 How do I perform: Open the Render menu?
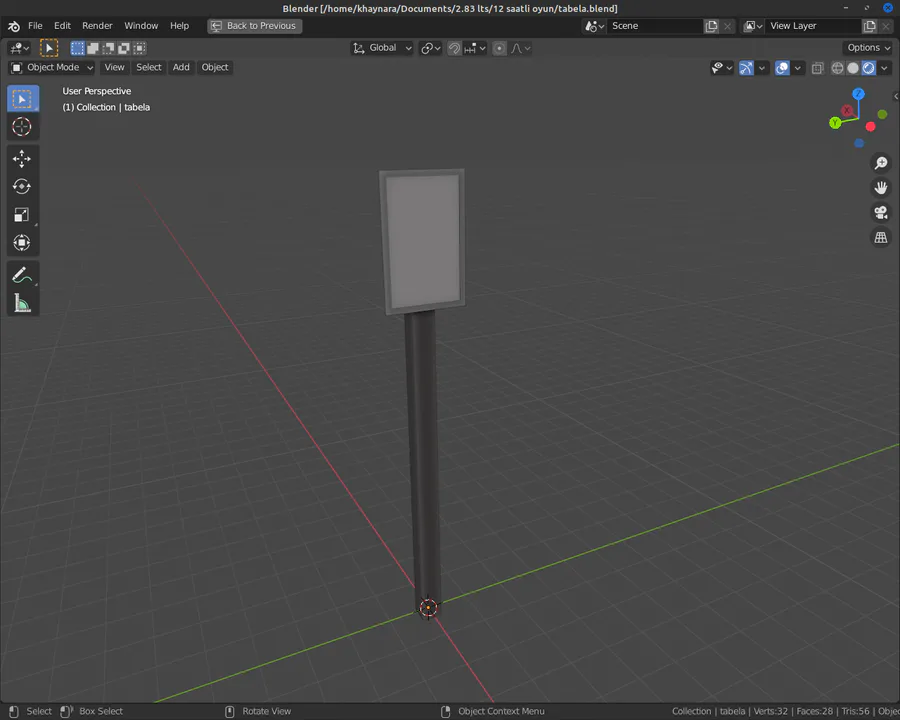point(97,26)
